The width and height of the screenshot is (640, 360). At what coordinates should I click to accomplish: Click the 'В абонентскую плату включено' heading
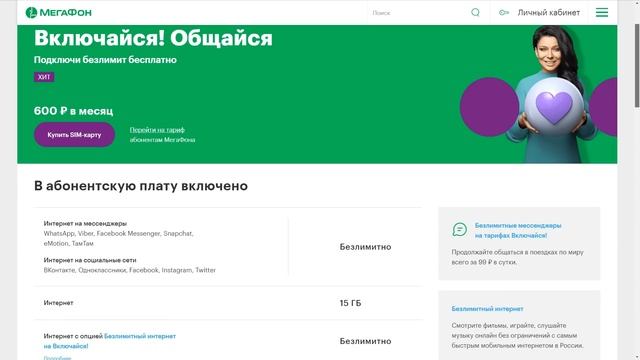(x=141, y=186)
